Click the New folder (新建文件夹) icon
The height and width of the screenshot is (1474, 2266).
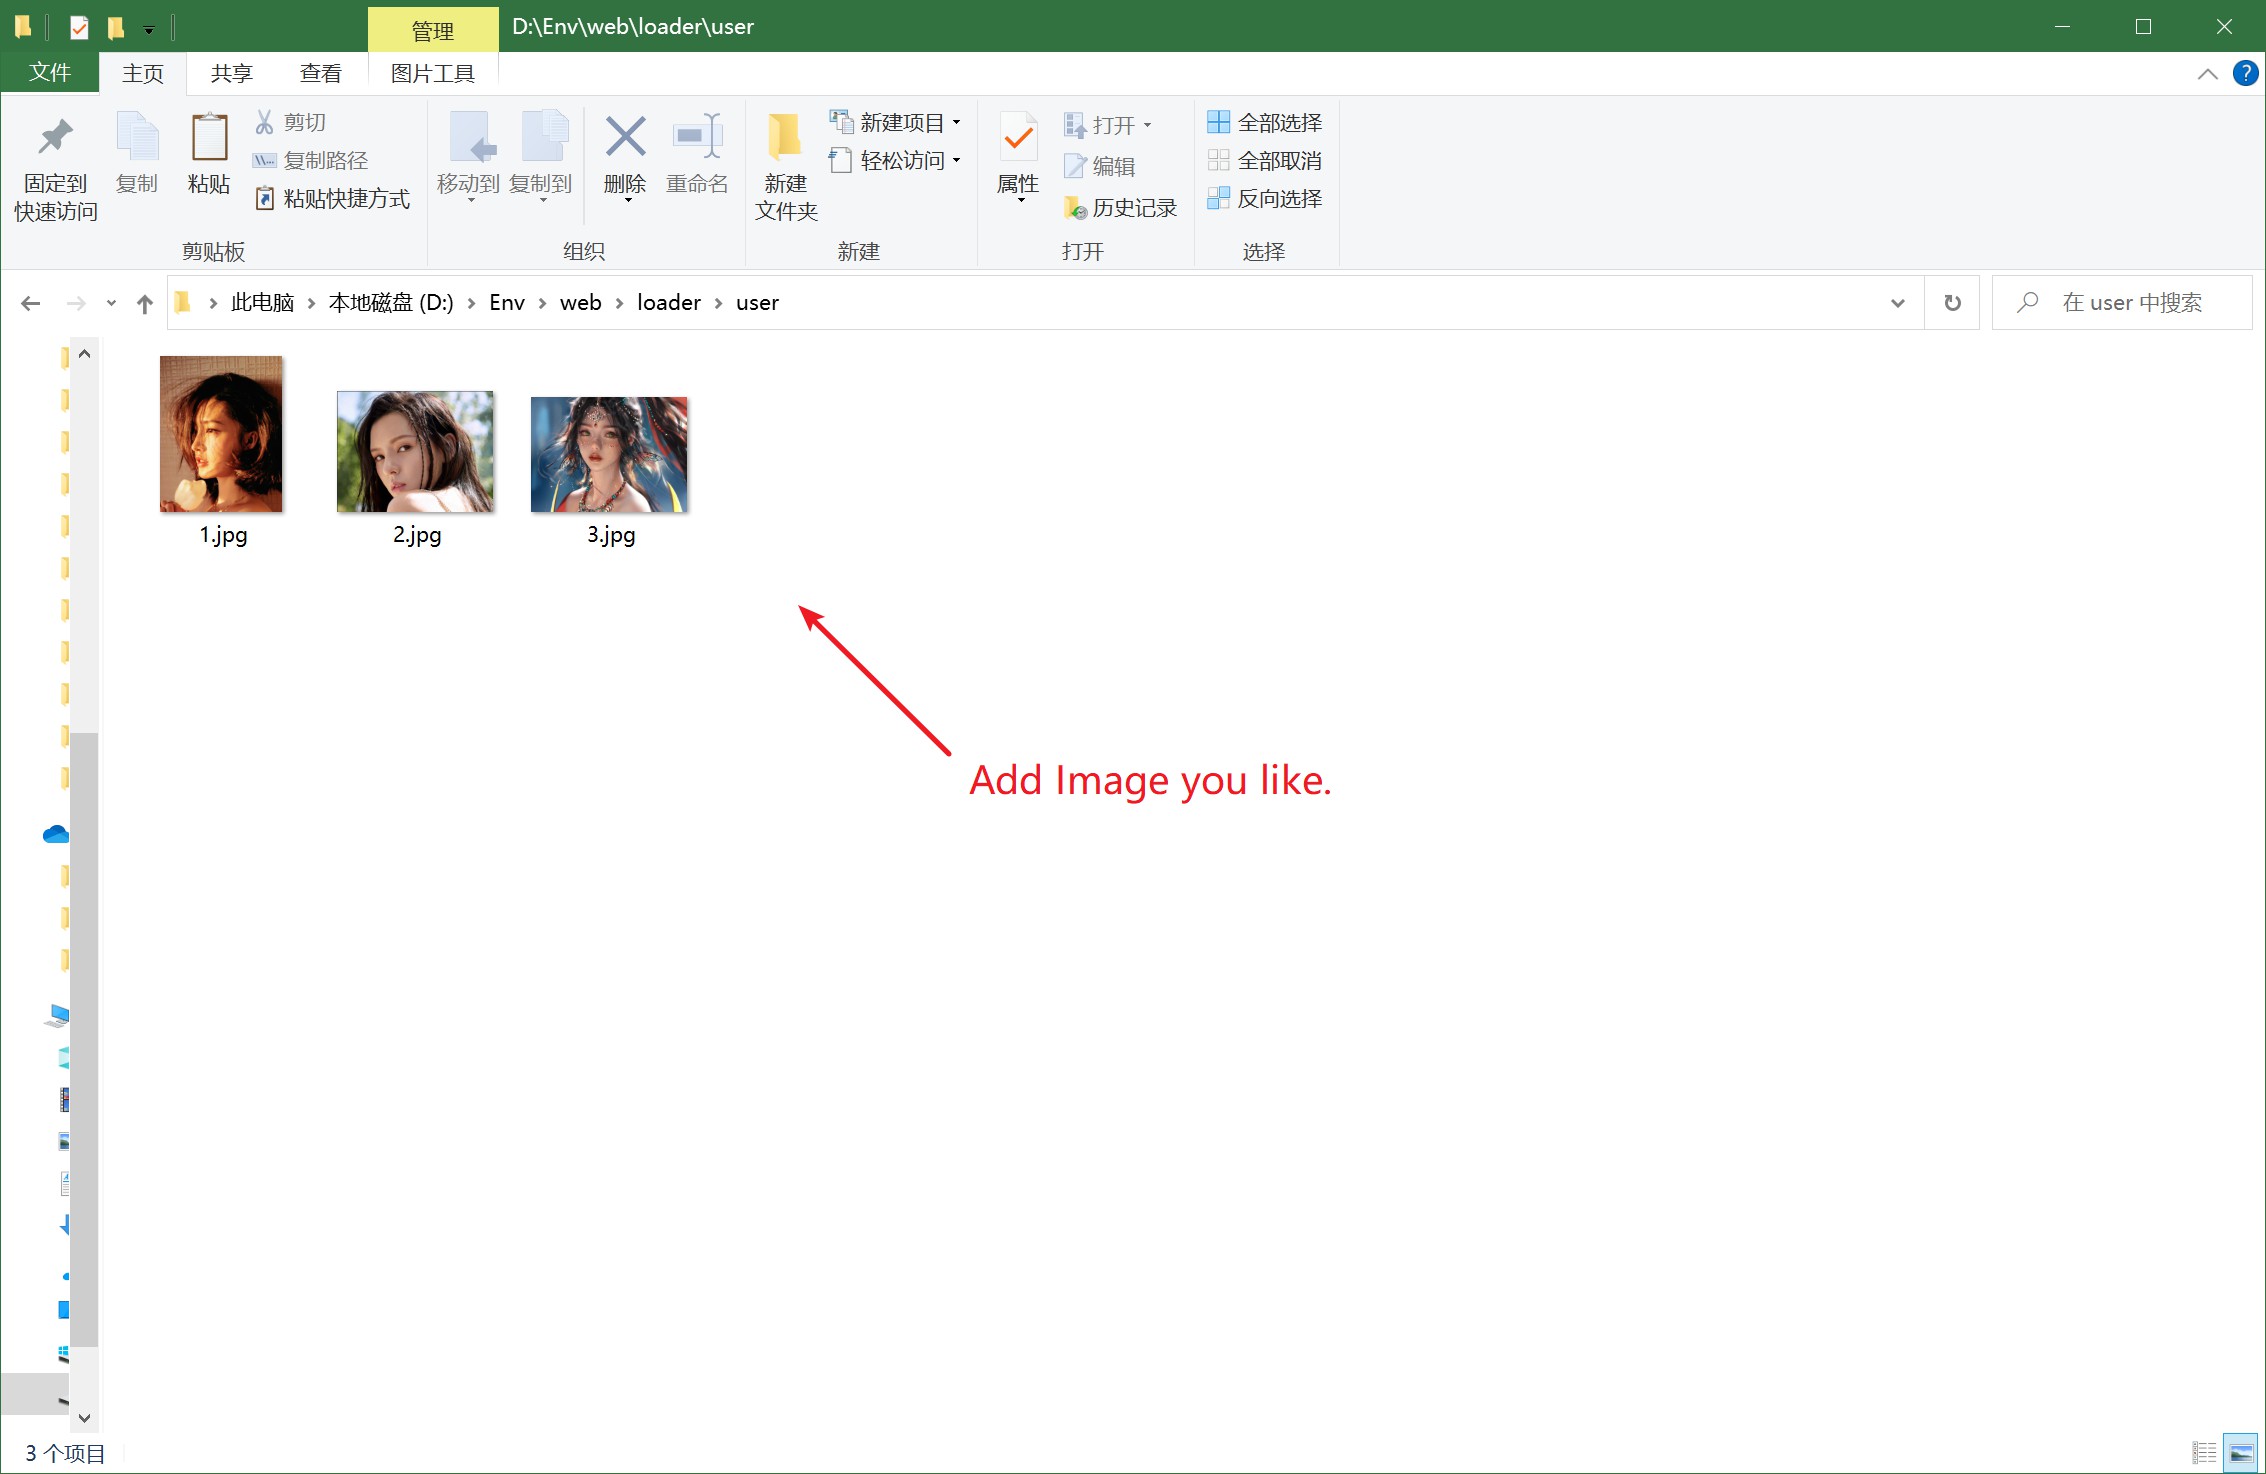785,138
